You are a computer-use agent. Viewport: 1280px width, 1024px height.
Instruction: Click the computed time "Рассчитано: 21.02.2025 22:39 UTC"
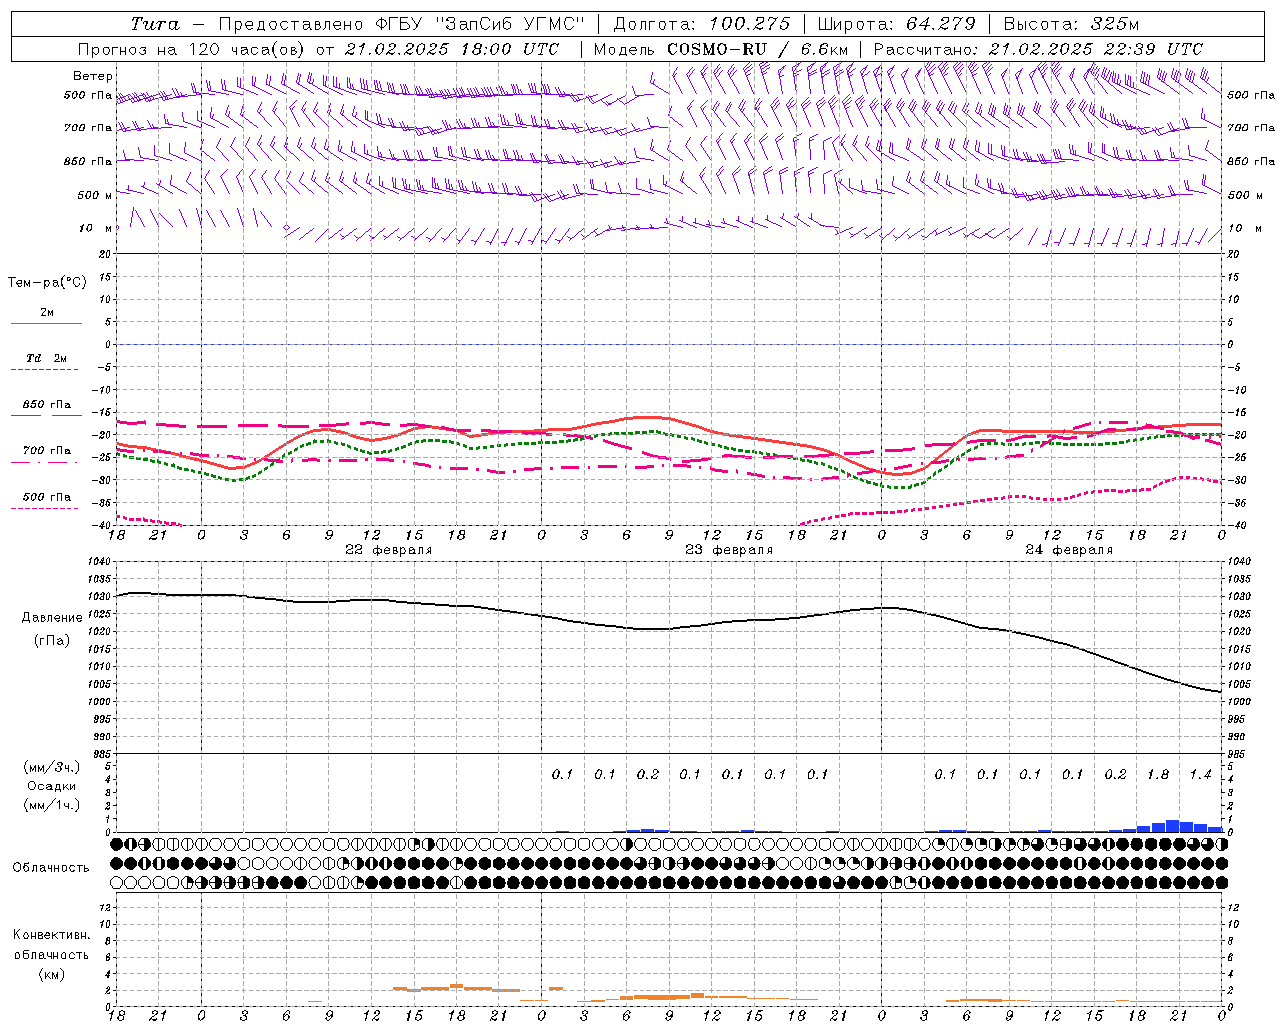click(1038, 49)
